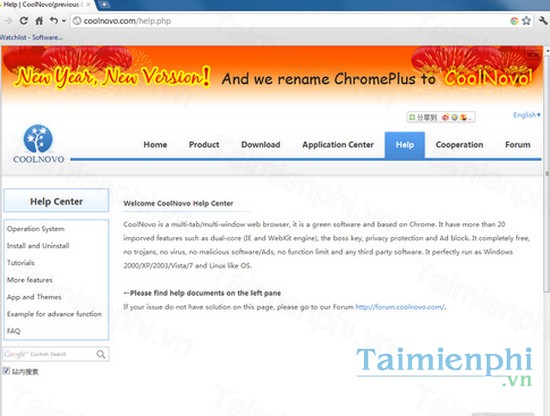Screen dimensions: 550x416
Task: Open the English language dropdown
Action: [x=527, y=115]
